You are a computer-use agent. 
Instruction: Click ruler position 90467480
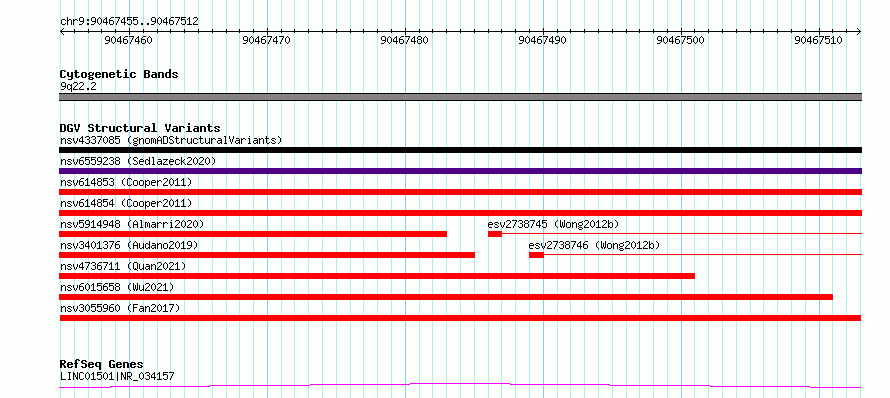pos(405,40)
